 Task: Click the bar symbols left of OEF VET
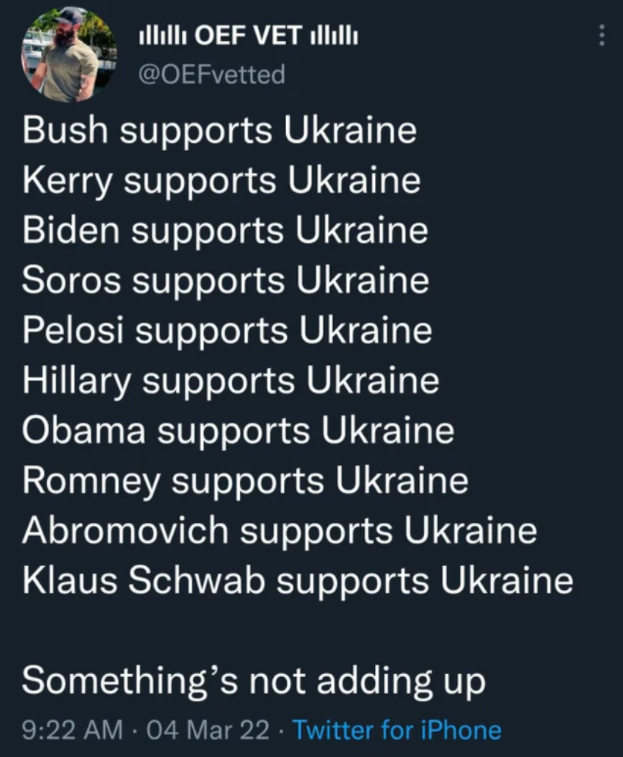[x=164, y=36]
